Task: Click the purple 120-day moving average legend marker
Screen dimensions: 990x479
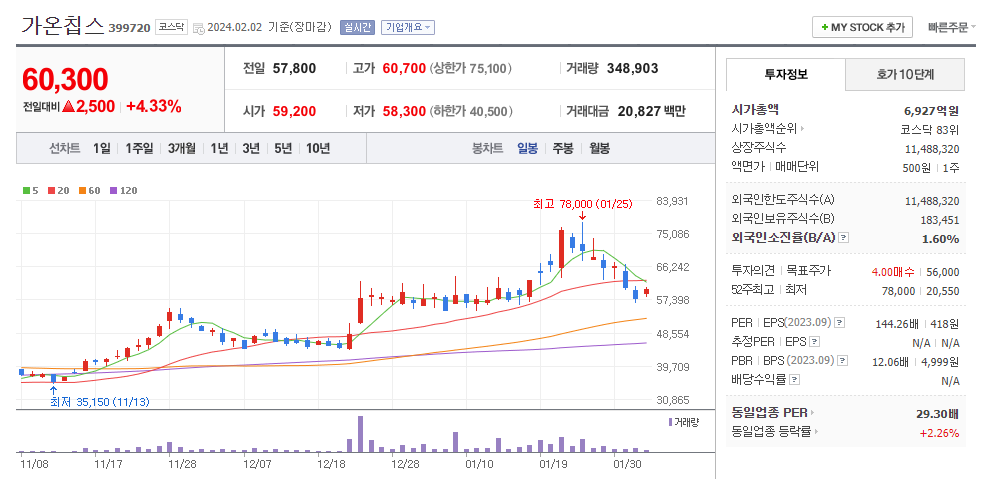Action: coord(113,191)
